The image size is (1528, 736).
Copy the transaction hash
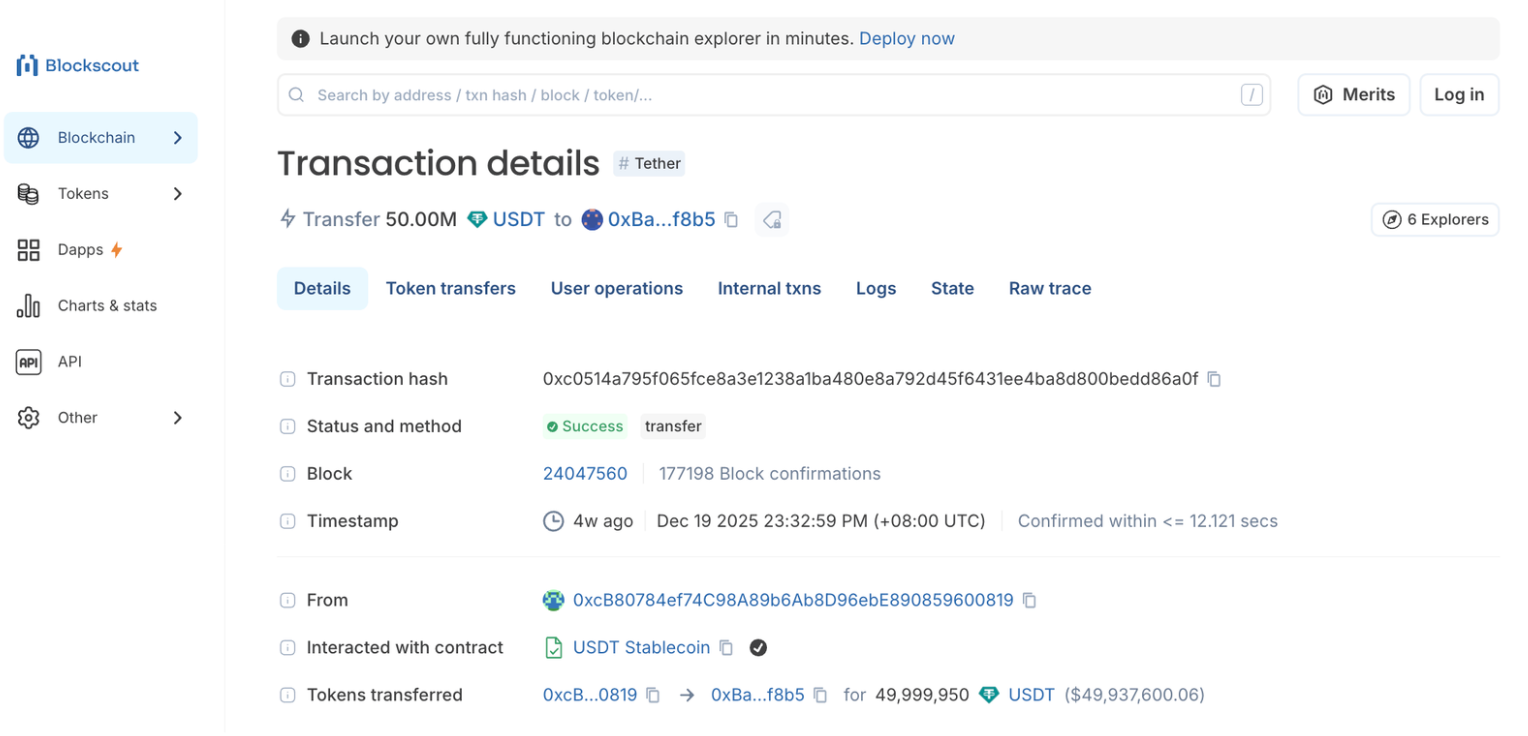[x=1214, y=379]
